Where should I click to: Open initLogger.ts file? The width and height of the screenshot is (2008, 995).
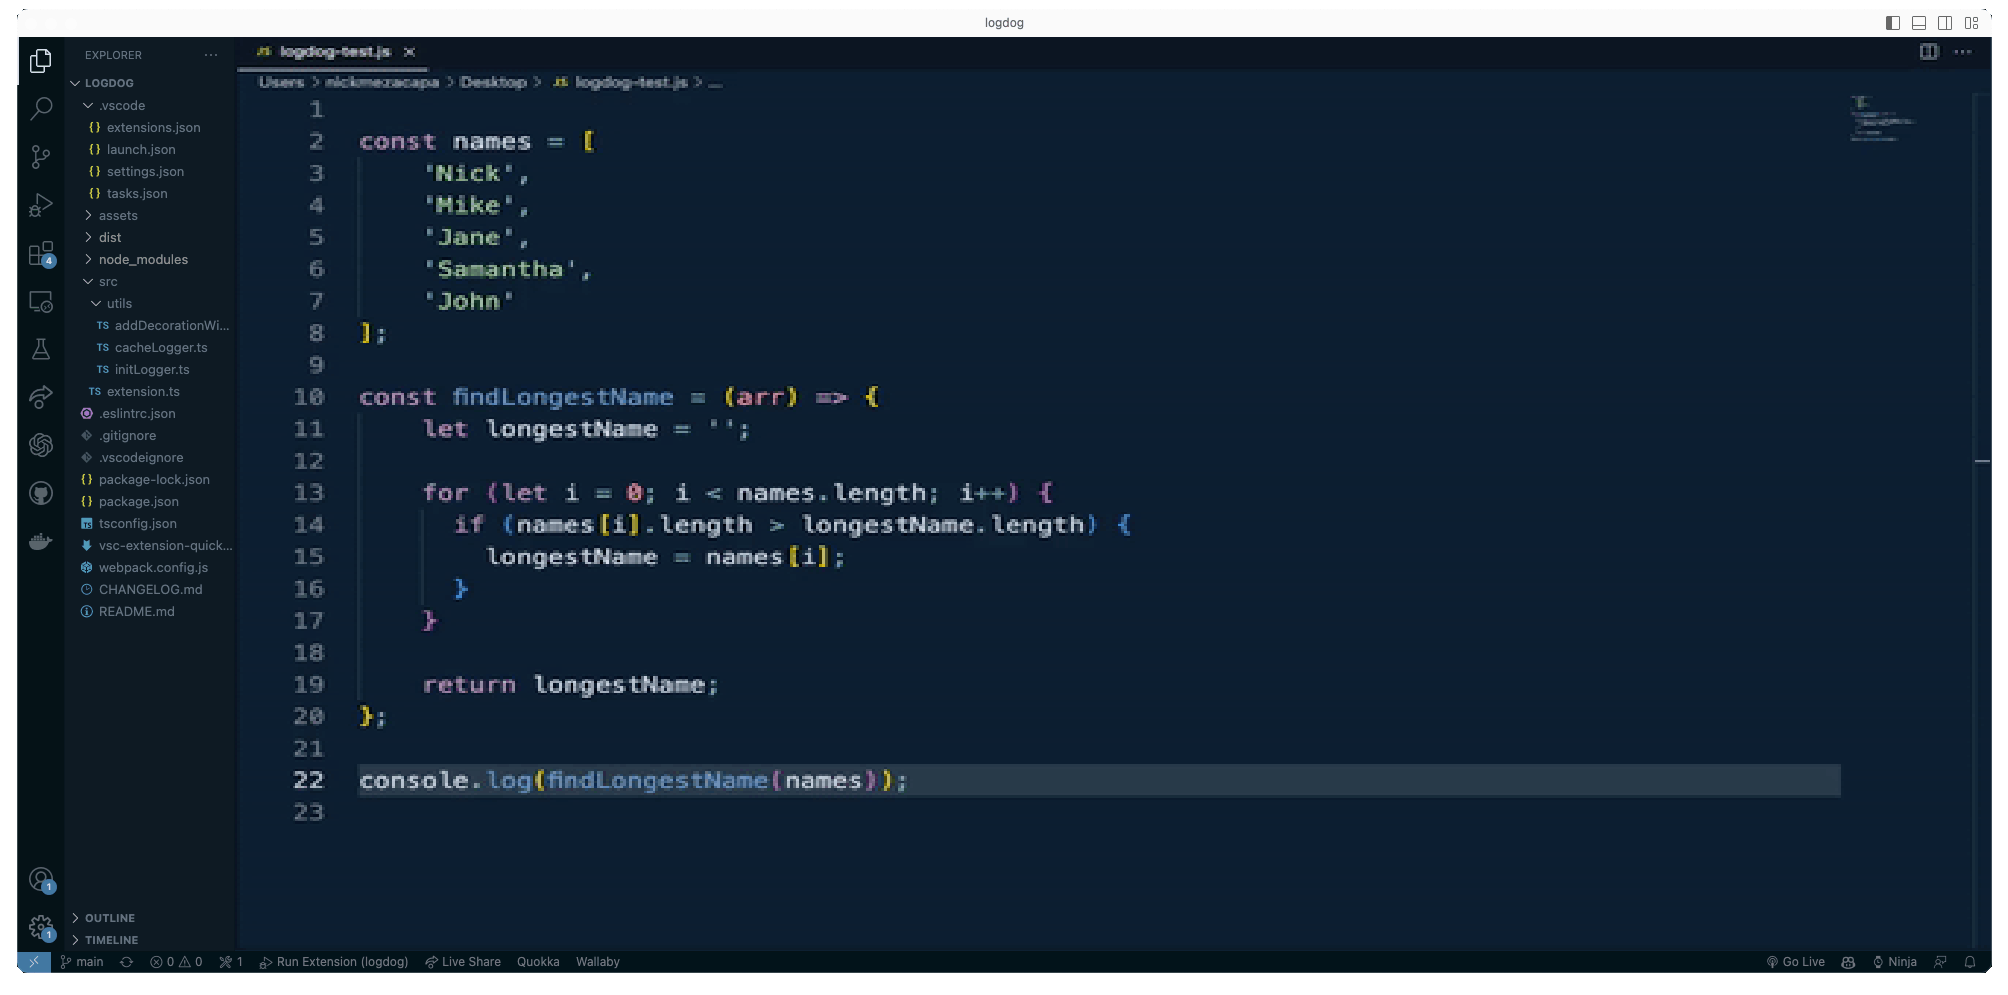coord(152,369)
